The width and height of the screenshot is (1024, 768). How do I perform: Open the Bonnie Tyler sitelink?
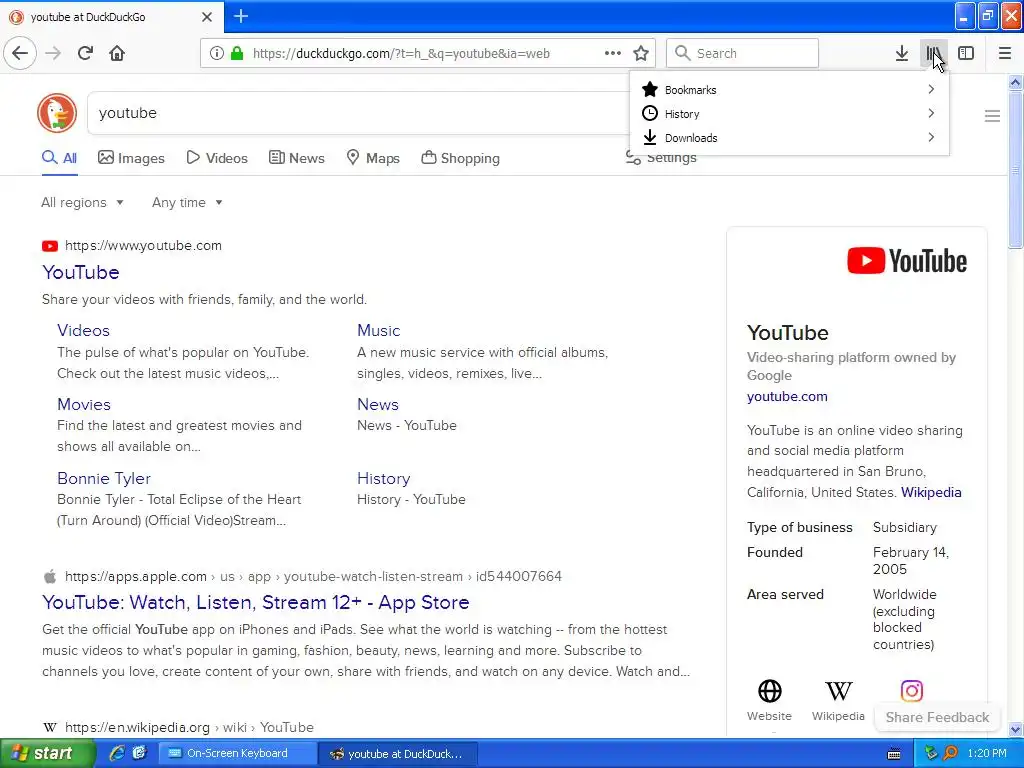(x=104, y=478)
